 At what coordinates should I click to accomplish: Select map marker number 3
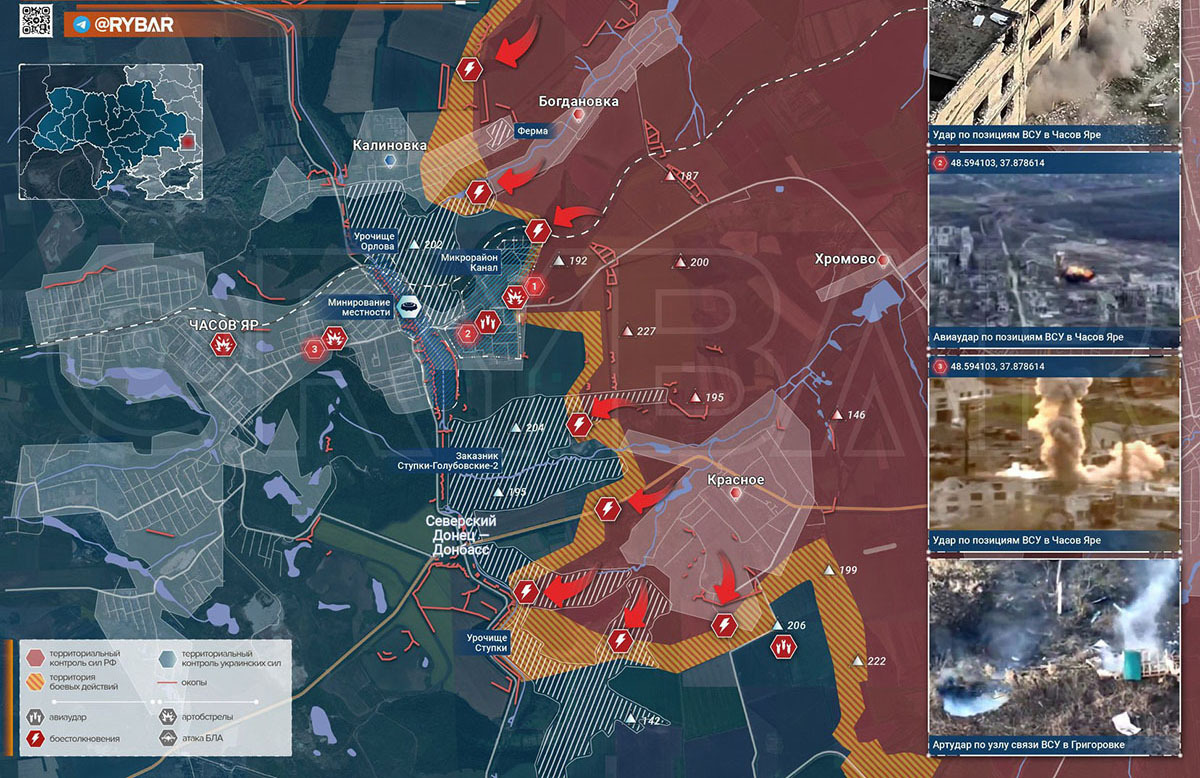tap(314, 348)
